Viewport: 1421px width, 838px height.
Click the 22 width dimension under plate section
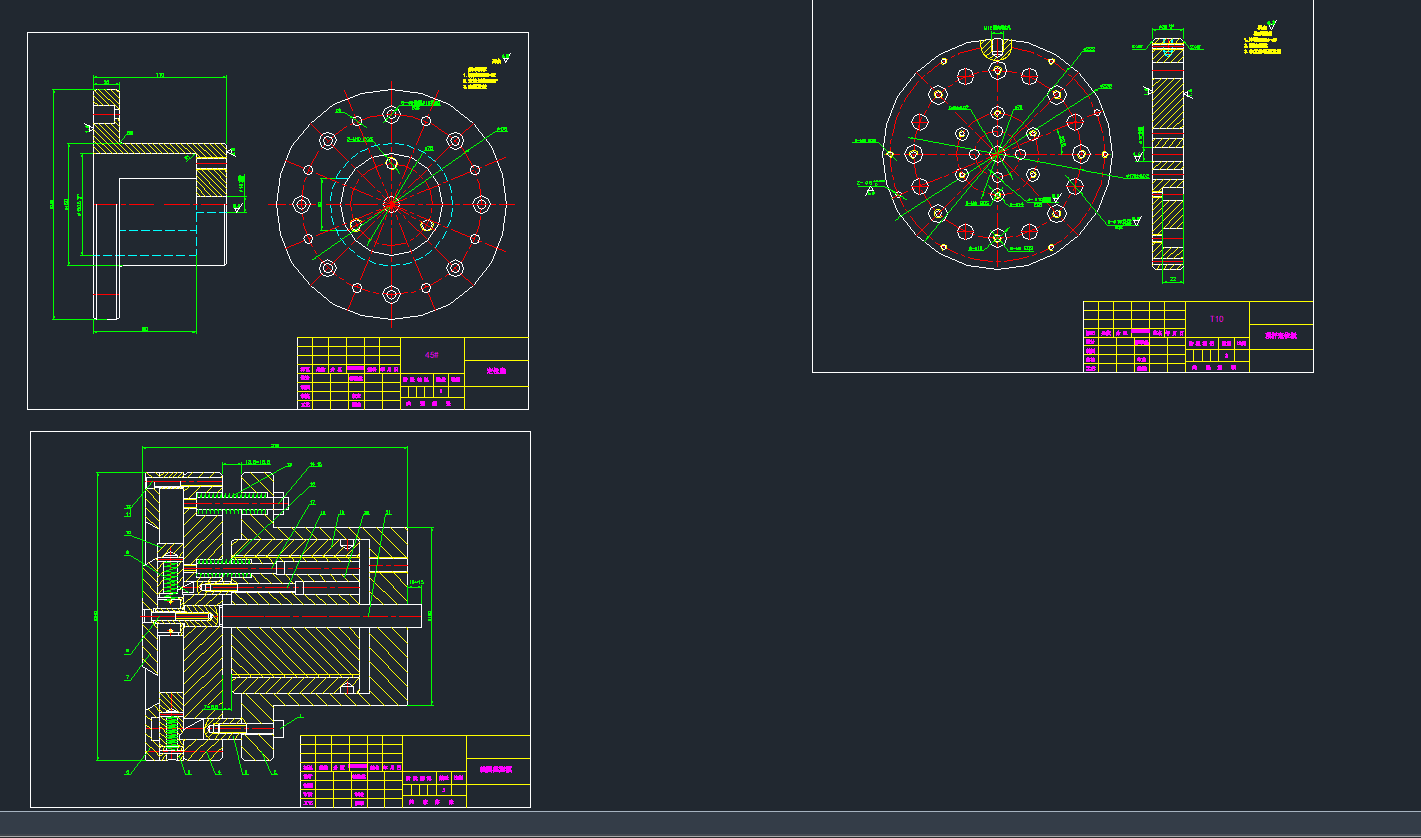pos(1173,280)
